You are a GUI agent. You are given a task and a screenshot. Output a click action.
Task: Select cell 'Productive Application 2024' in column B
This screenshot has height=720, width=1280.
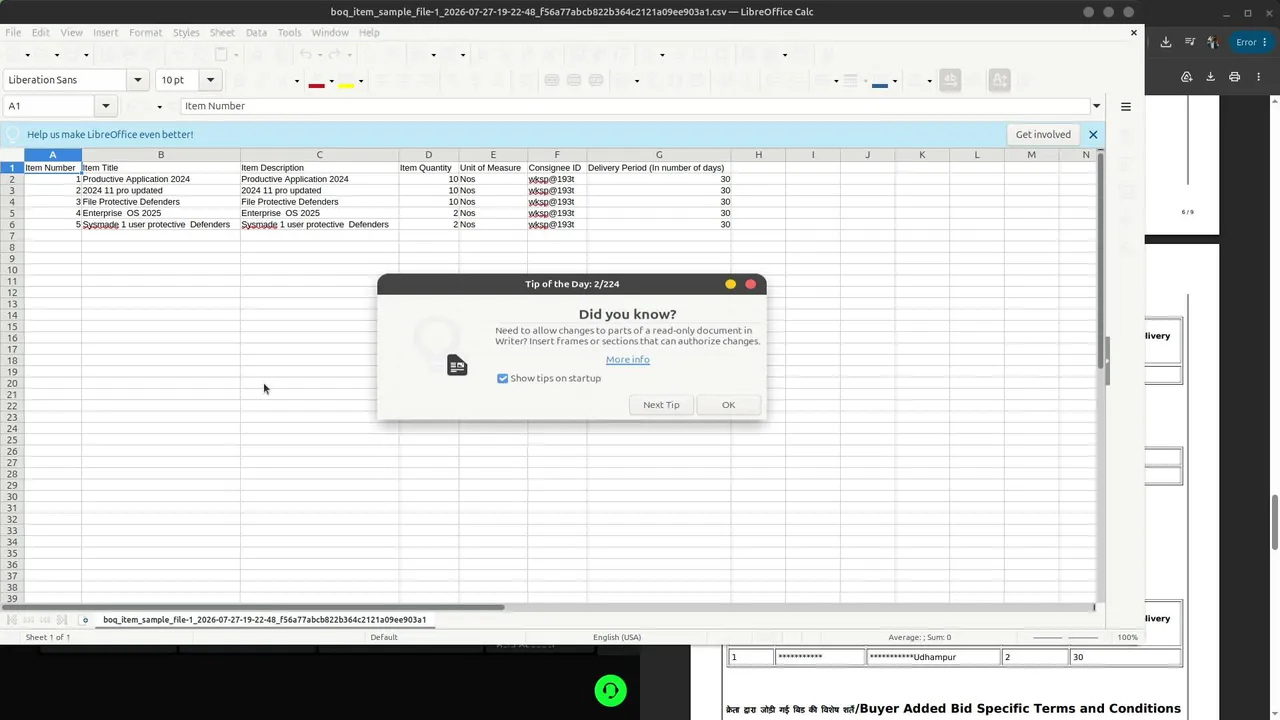(x=161, y=179)
